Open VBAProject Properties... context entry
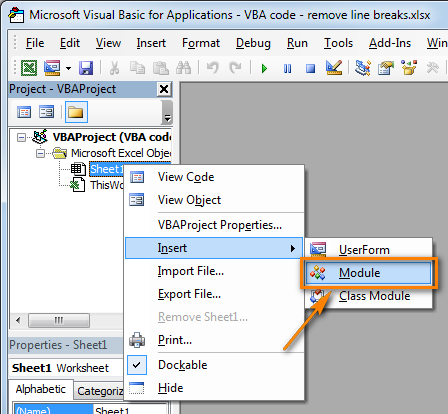 [x=214, y=225]
